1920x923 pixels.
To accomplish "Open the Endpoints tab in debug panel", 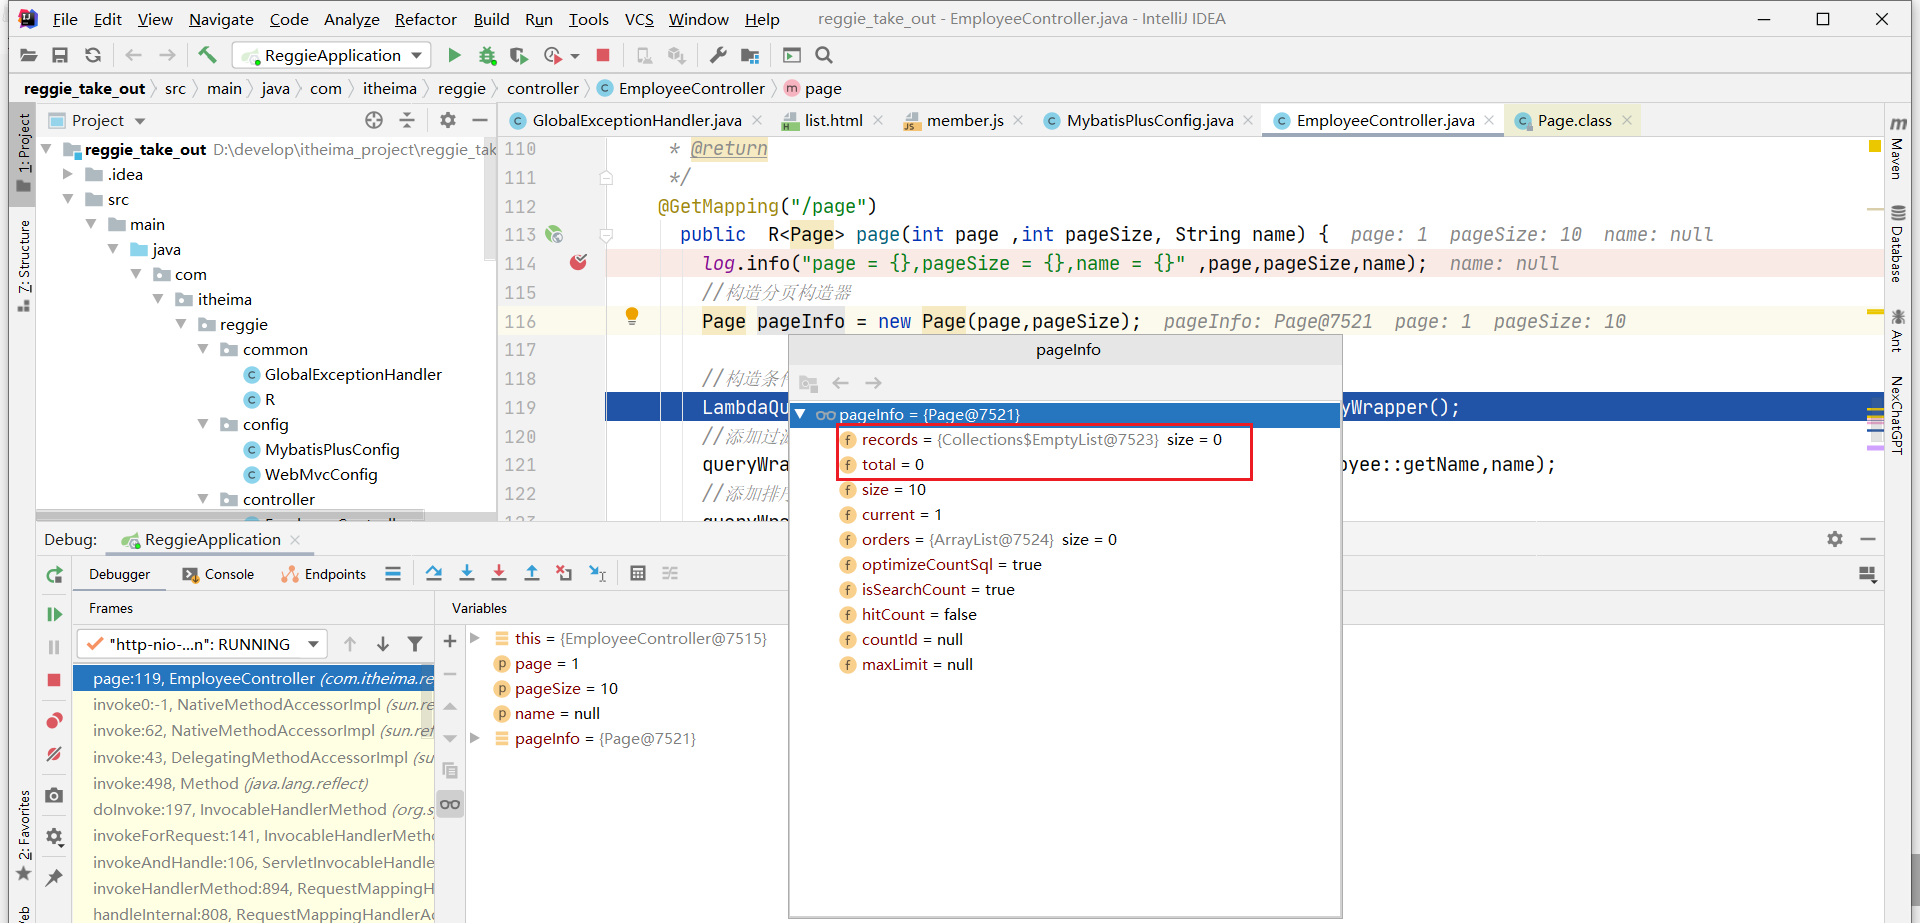I will tap(324, 574).
